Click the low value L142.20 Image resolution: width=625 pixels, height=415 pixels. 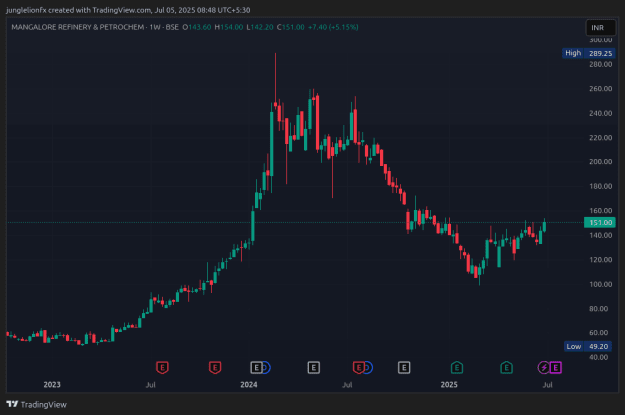260,27
